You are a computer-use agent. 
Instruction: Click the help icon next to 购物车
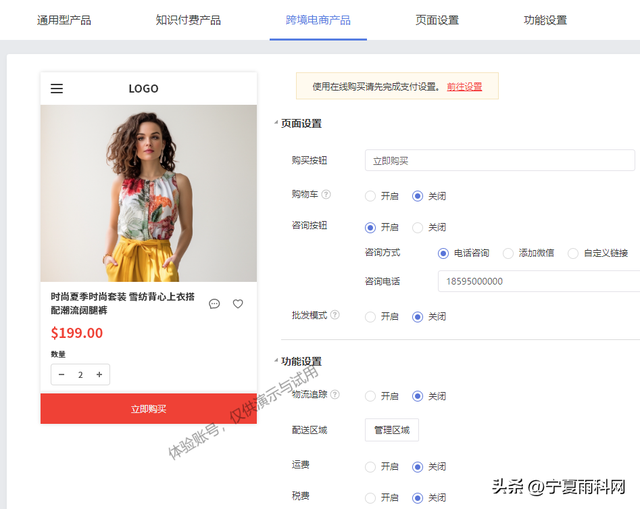(x=326, y=194)
